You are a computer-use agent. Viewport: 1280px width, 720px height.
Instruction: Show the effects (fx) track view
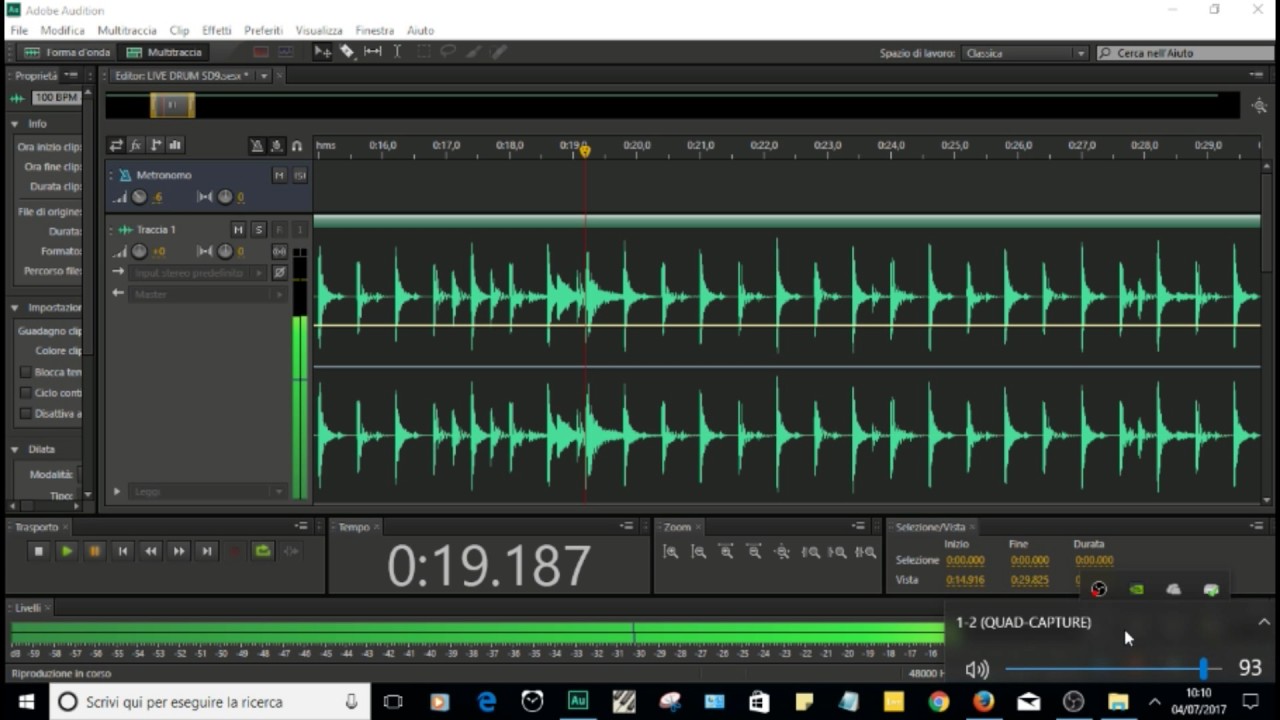pyautogui.click(x=136, y=146)
